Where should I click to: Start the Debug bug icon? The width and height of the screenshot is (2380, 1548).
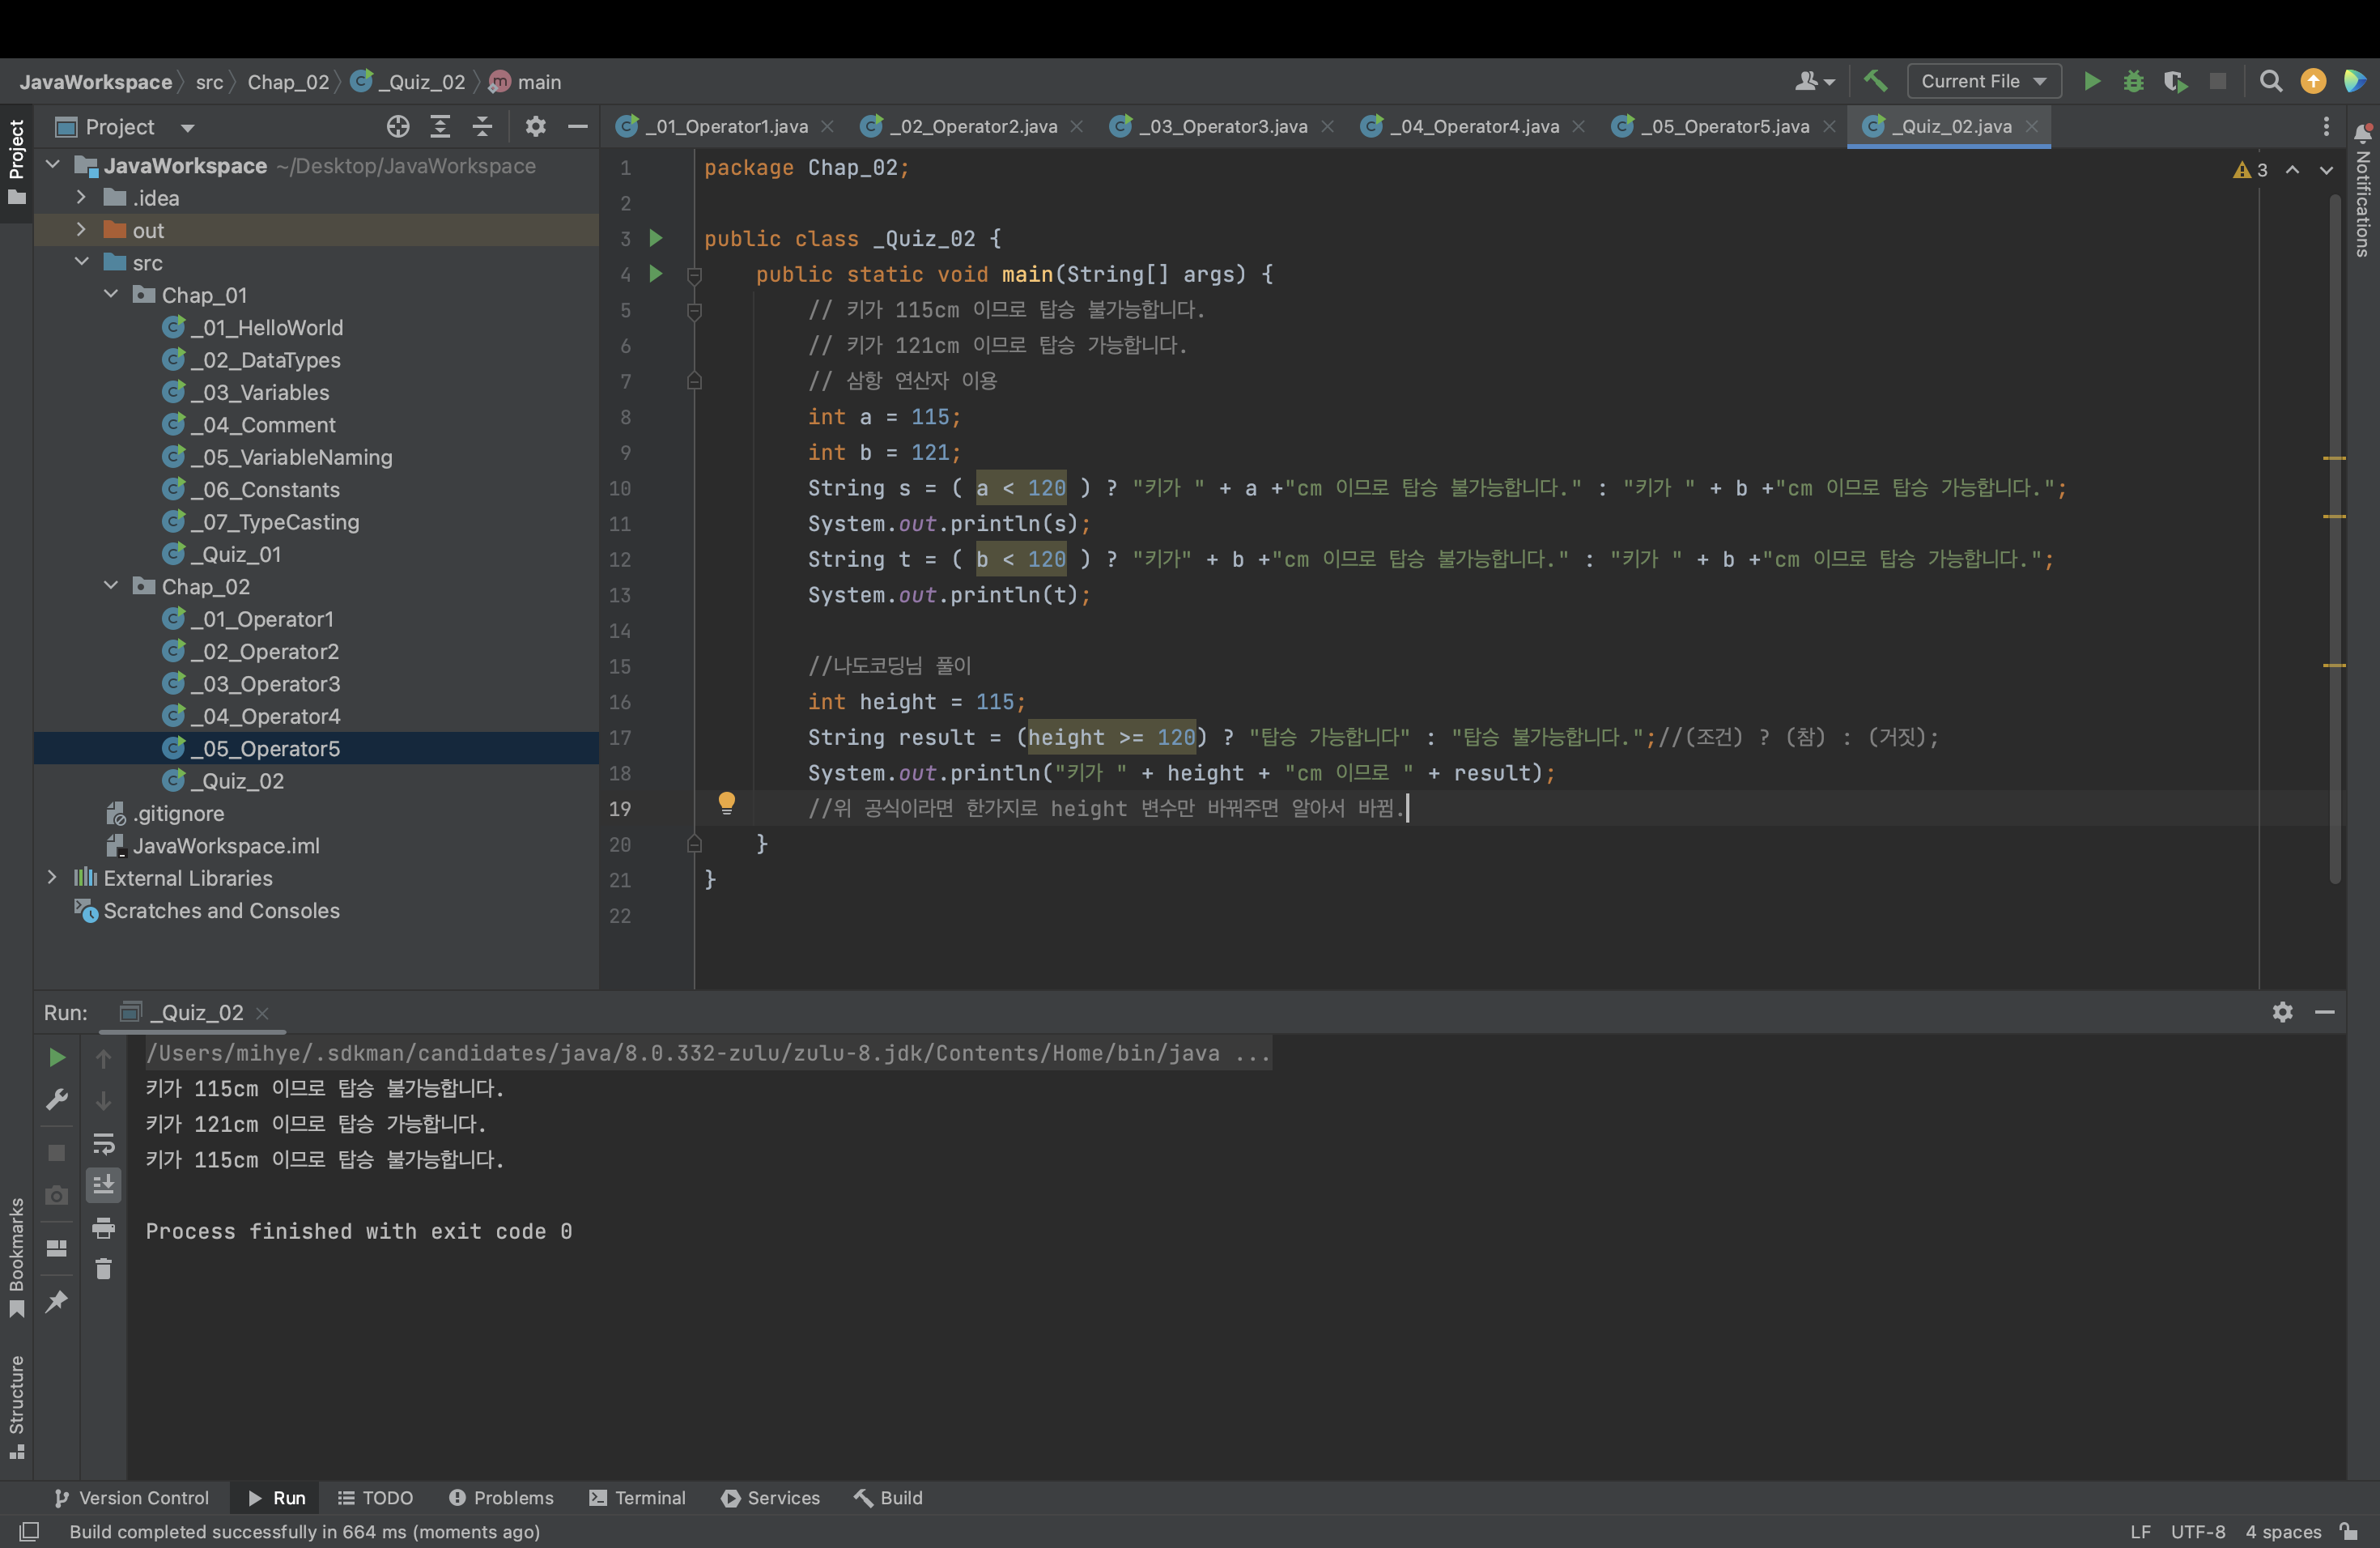tap(2133, 81)
